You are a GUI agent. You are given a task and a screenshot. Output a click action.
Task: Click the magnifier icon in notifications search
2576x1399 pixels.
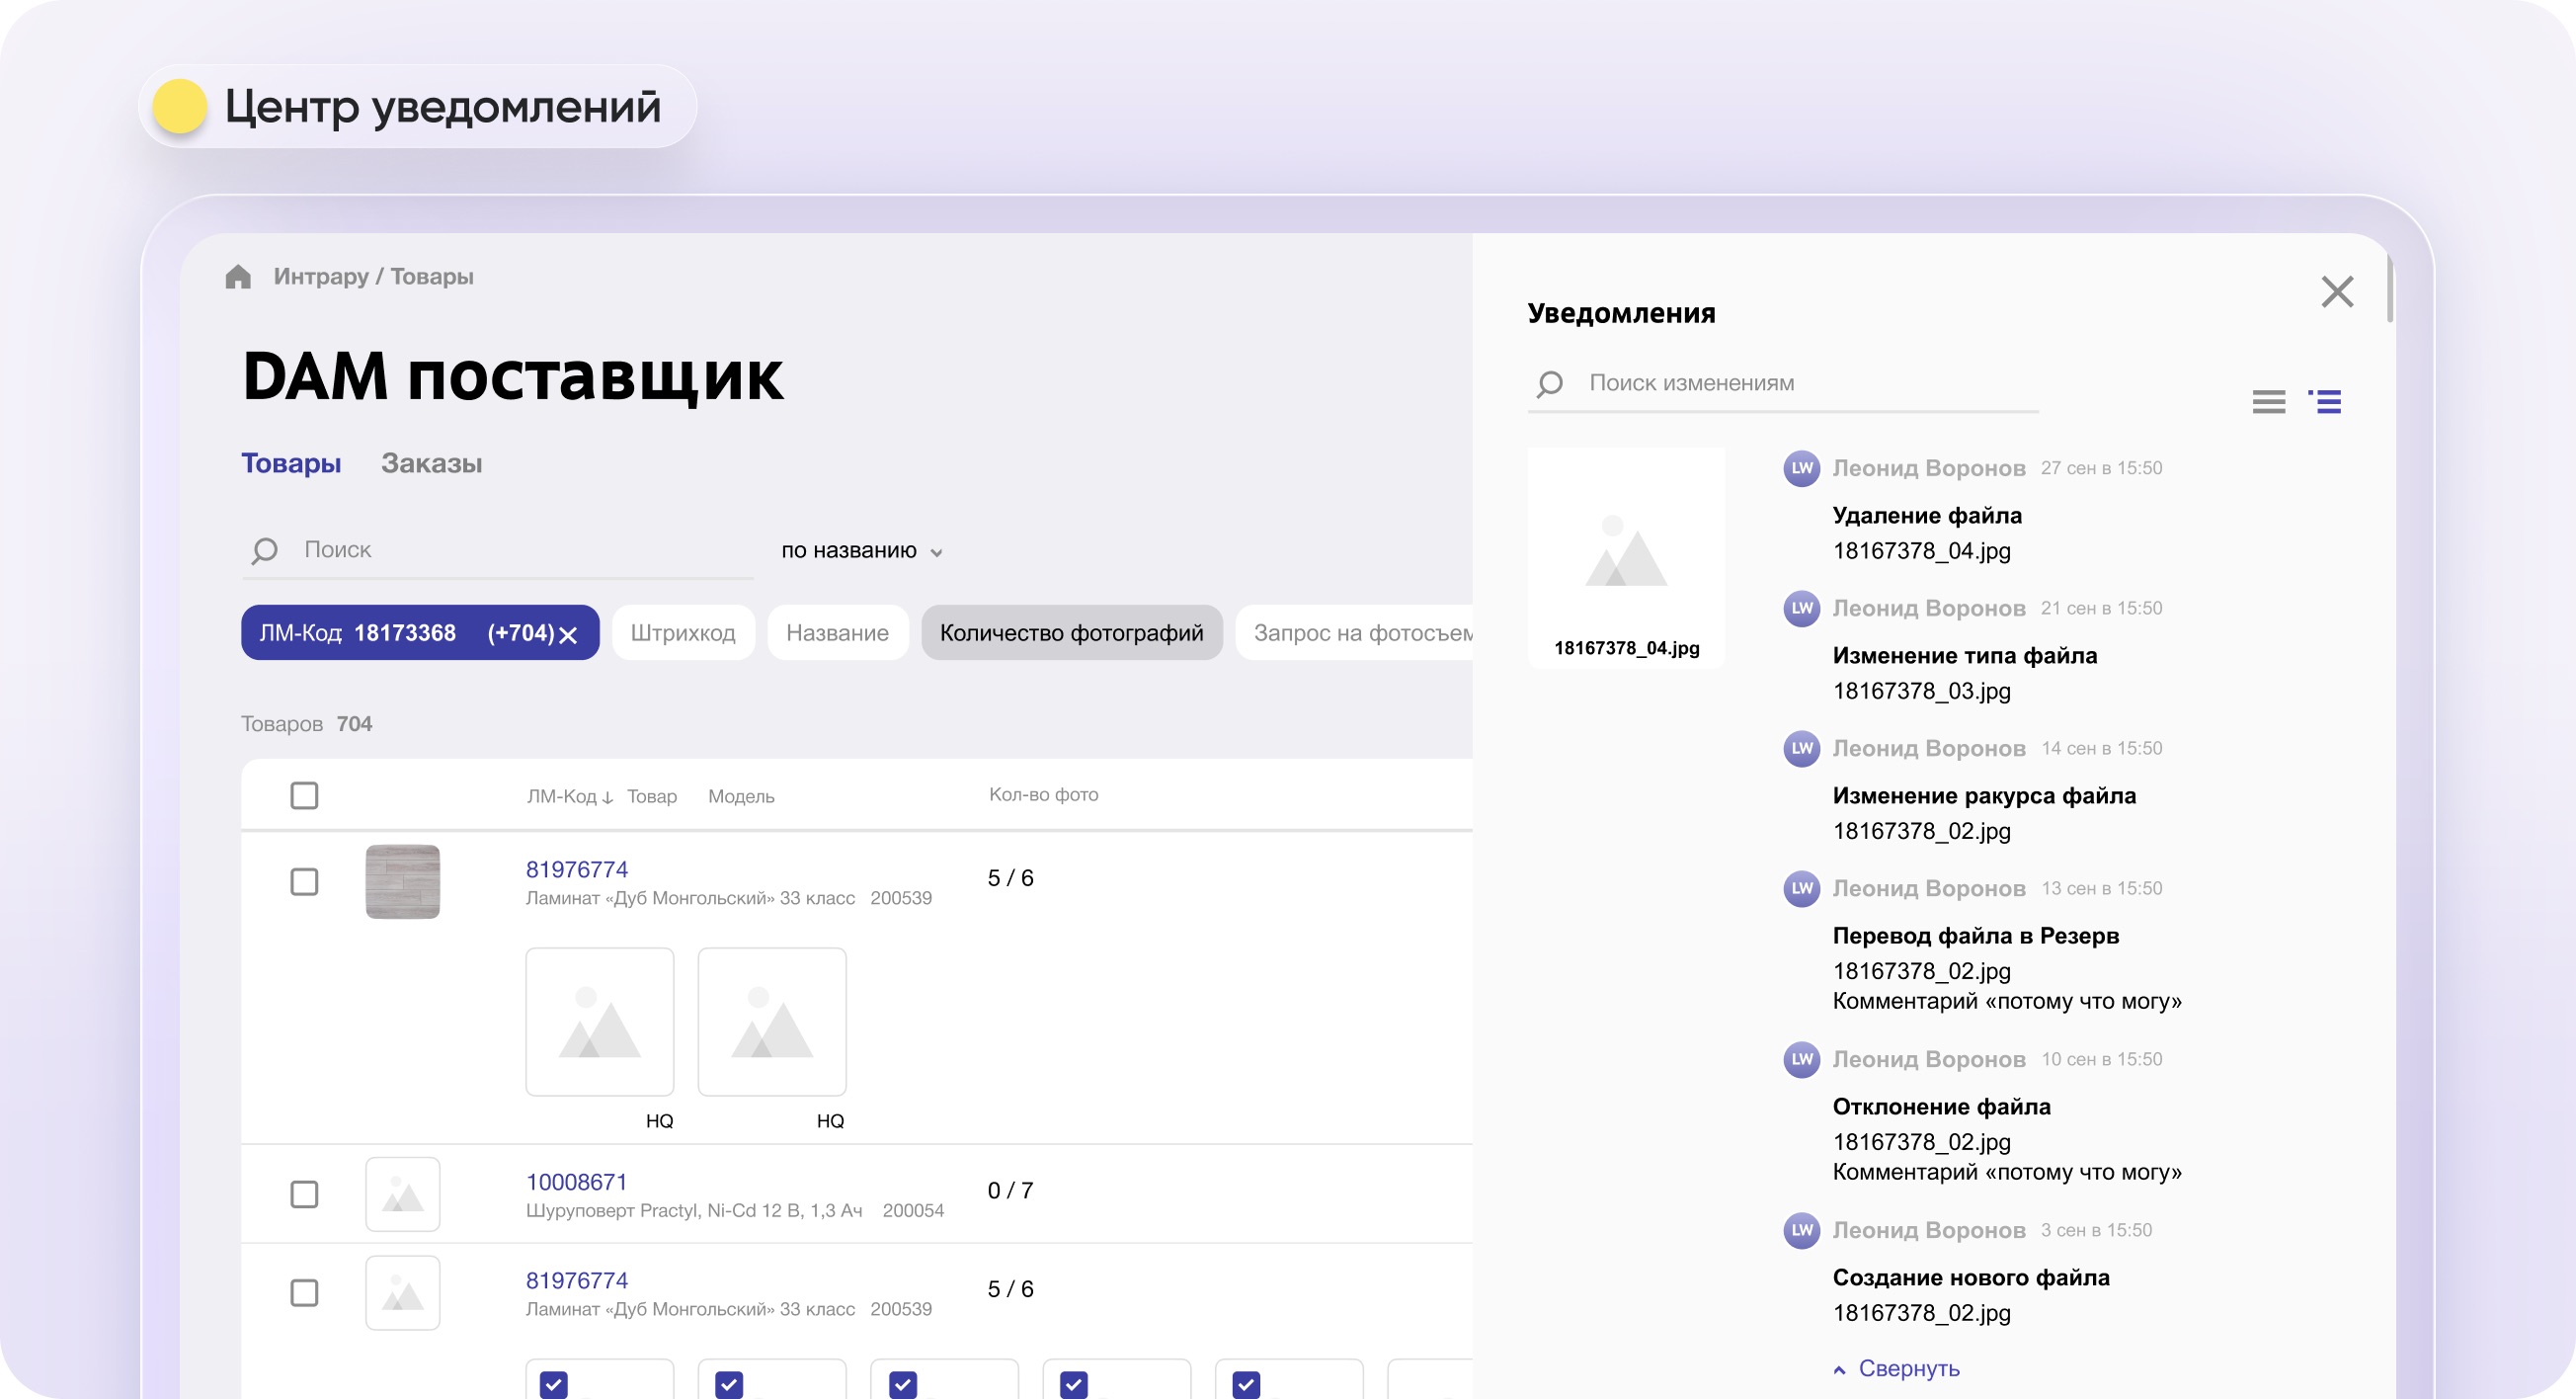(x=1550, y=384)
